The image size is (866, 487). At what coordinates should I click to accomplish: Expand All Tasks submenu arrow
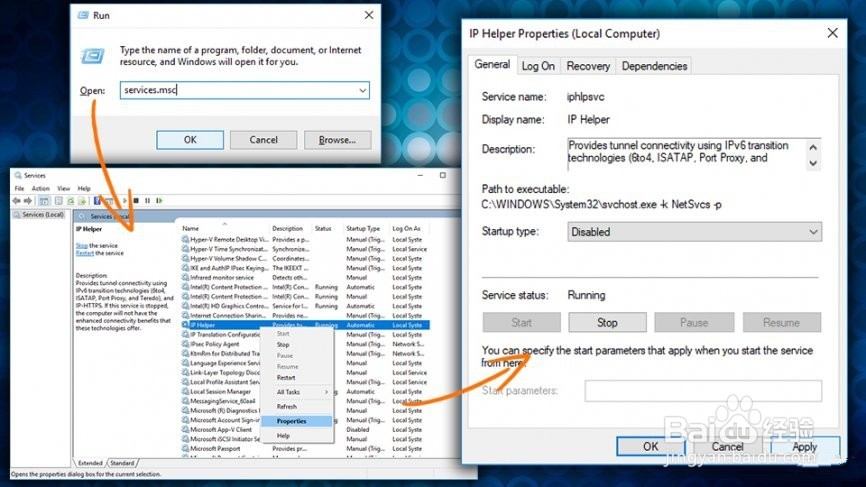click(x=326, y=392)
